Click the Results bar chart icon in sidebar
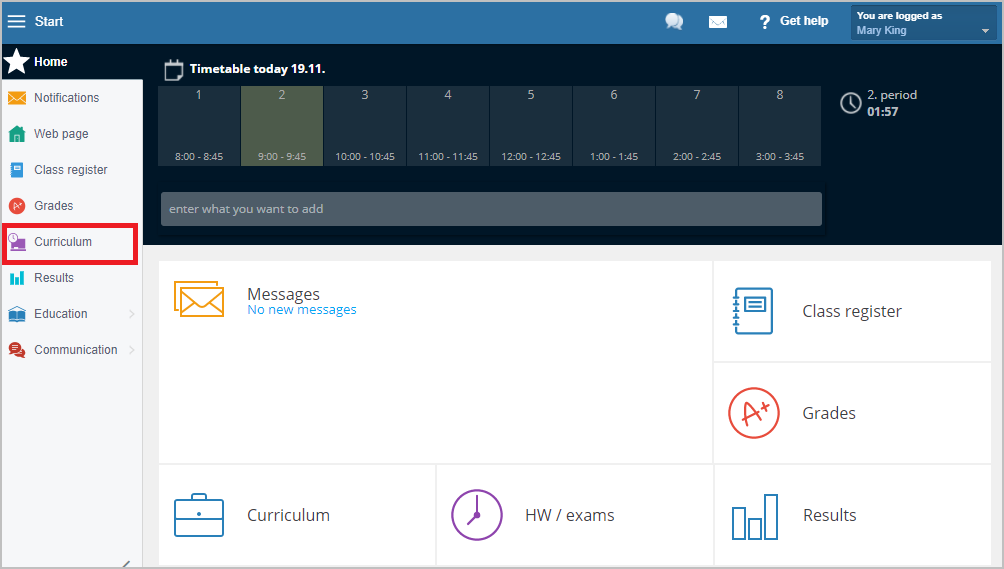1004x569 pixels. (x=17, y=278)
